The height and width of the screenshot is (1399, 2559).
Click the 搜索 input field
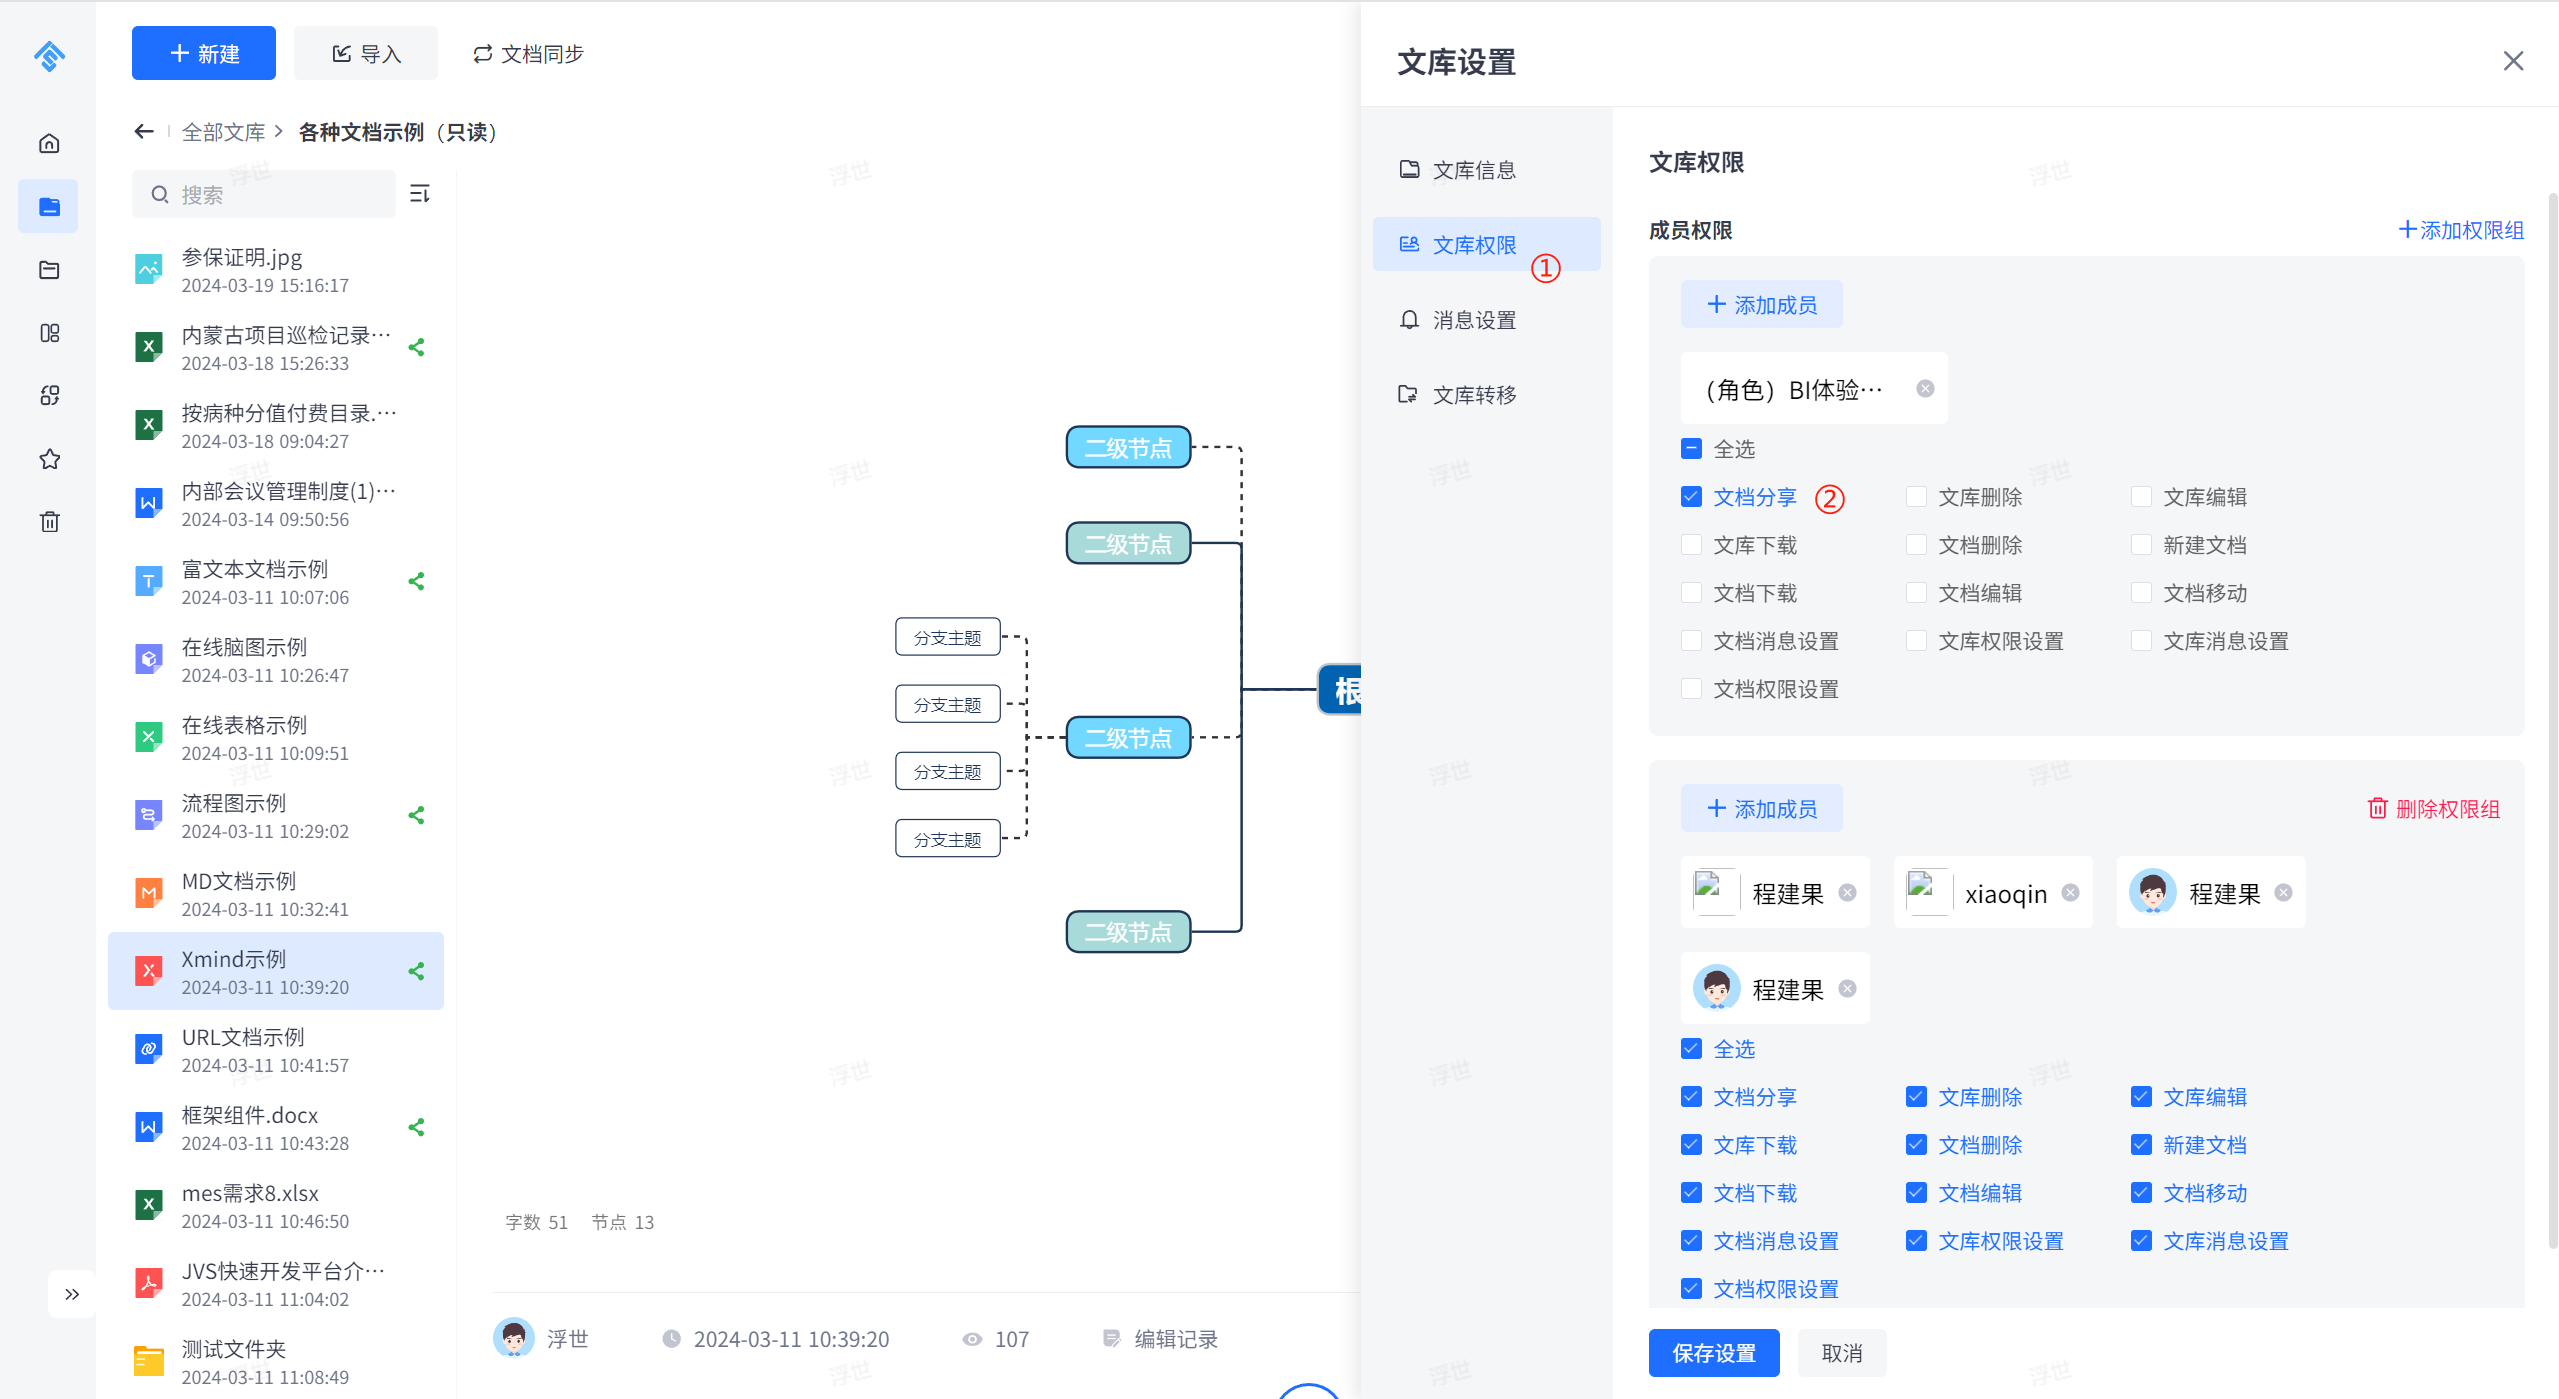[264, 194]
